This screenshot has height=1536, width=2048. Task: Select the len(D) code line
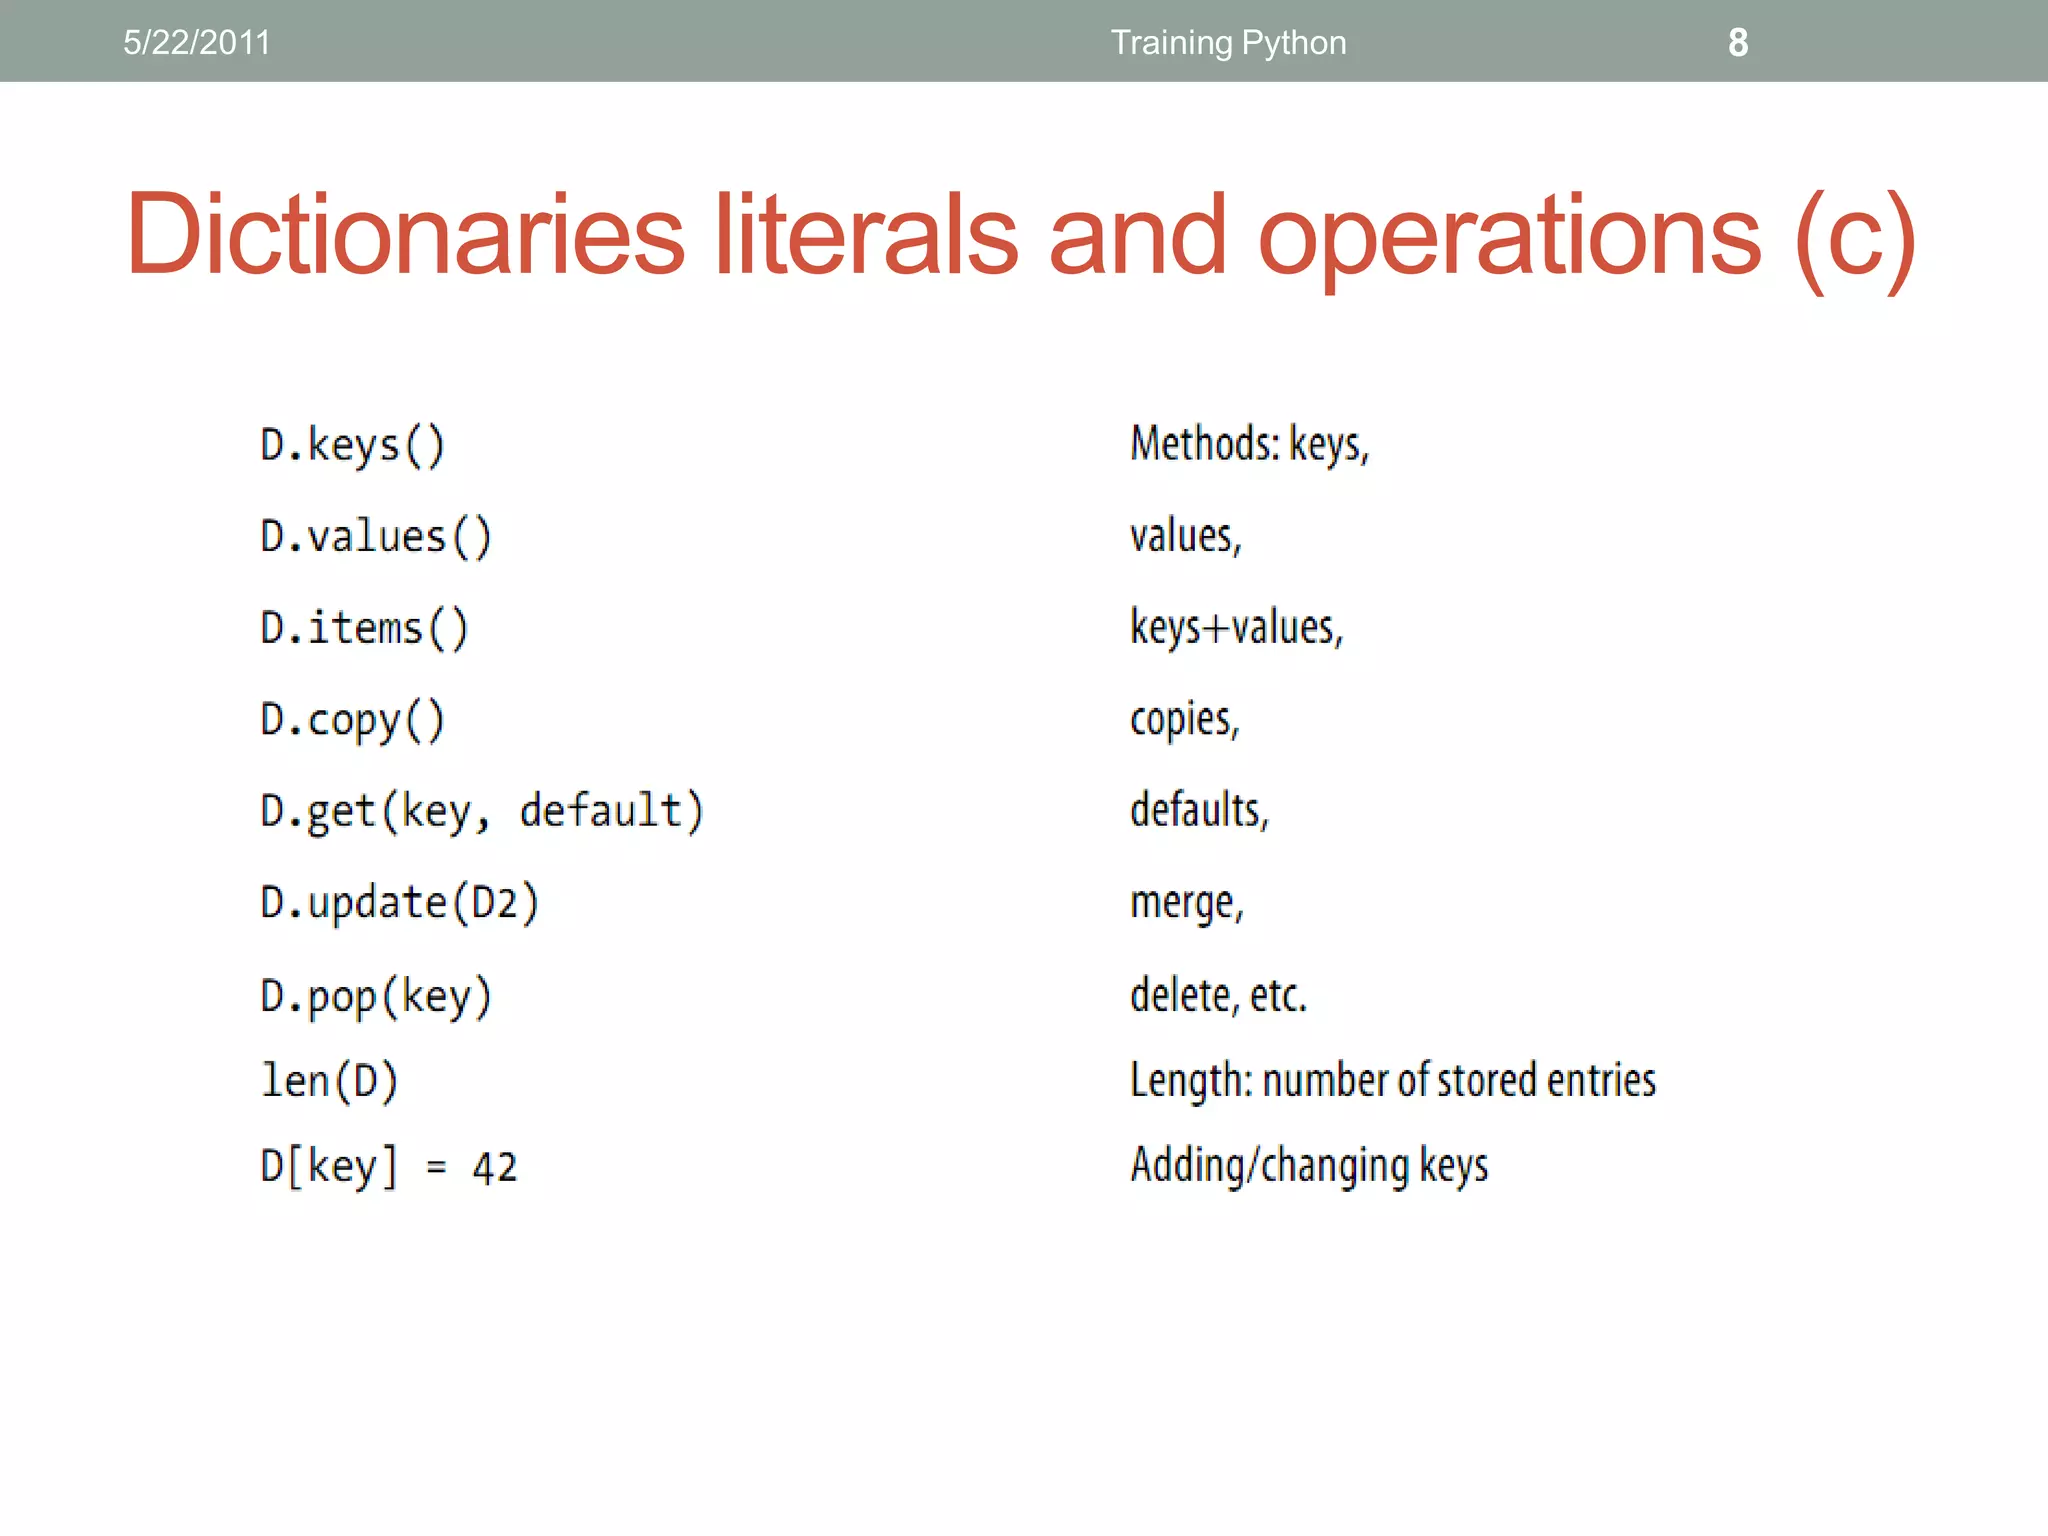[329, 1081]
